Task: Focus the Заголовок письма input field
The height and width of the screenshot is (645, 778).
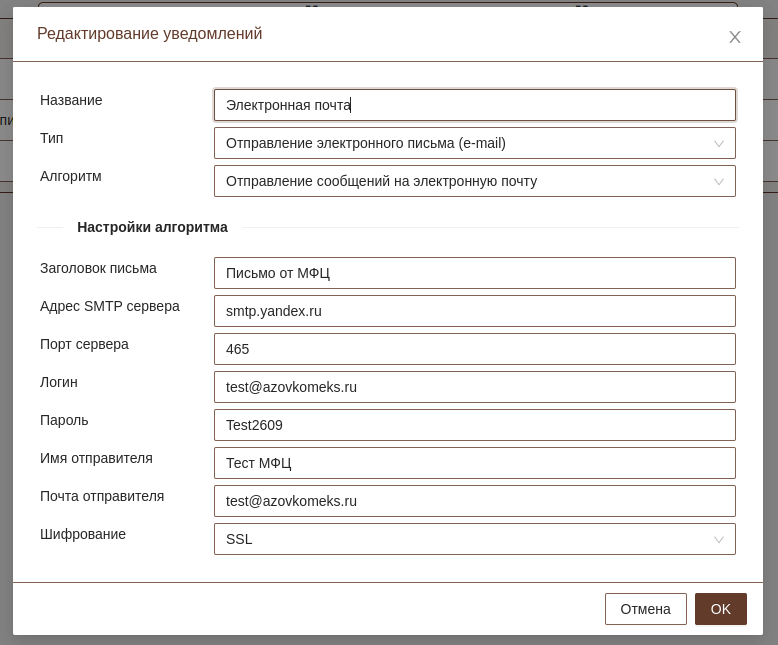Action: click(x=474, y=273)
